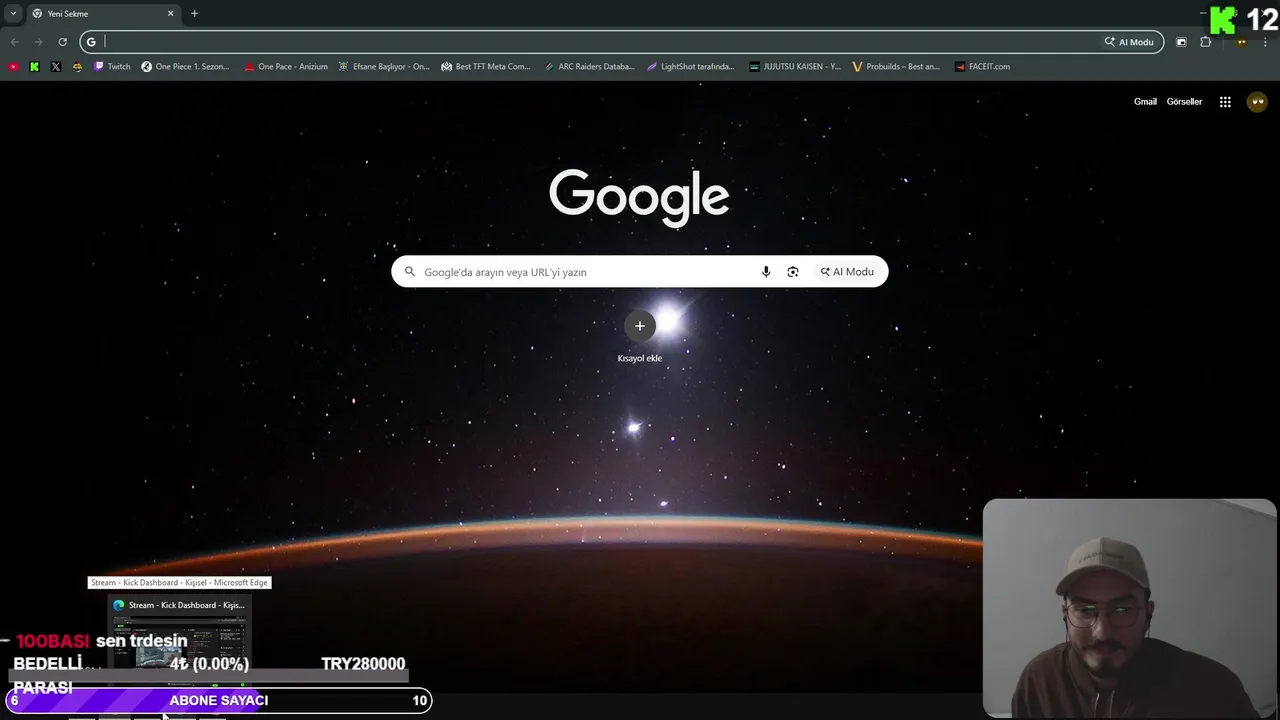Image resolution: width=1280 pixels, height=720 pixels.
Task: Open the One Piece 1. Sezon bookmark
Action: 185,67
